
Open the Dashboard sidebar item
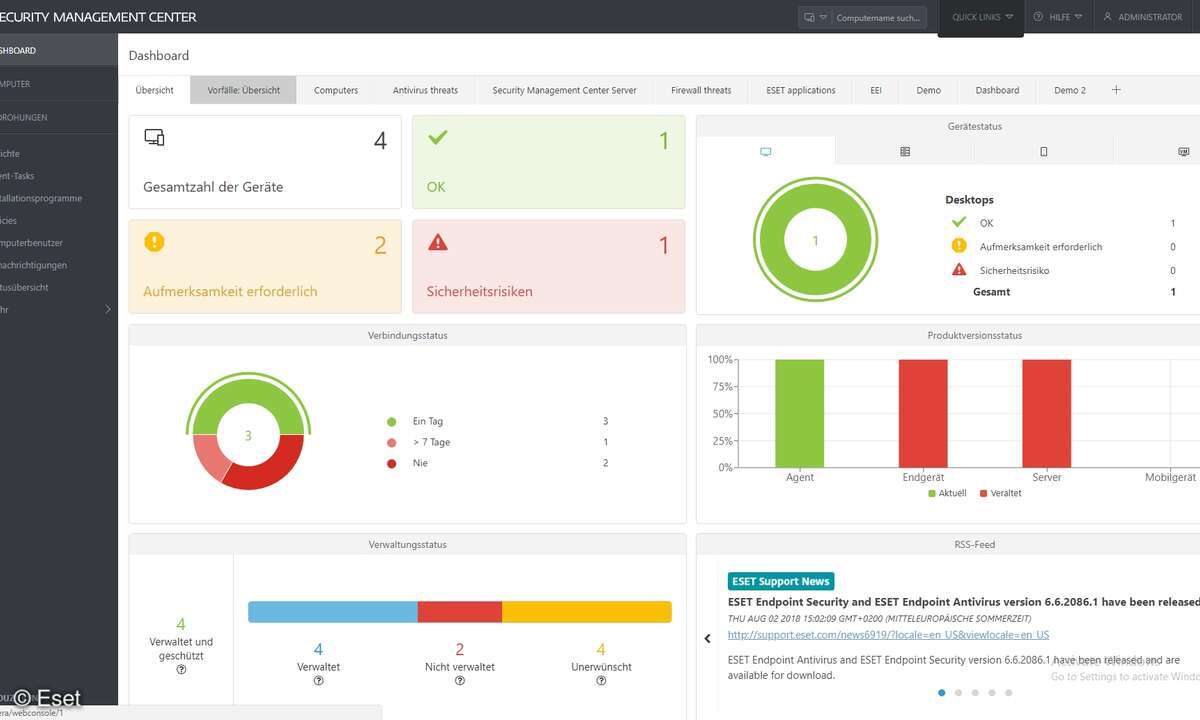click(59, 50)
